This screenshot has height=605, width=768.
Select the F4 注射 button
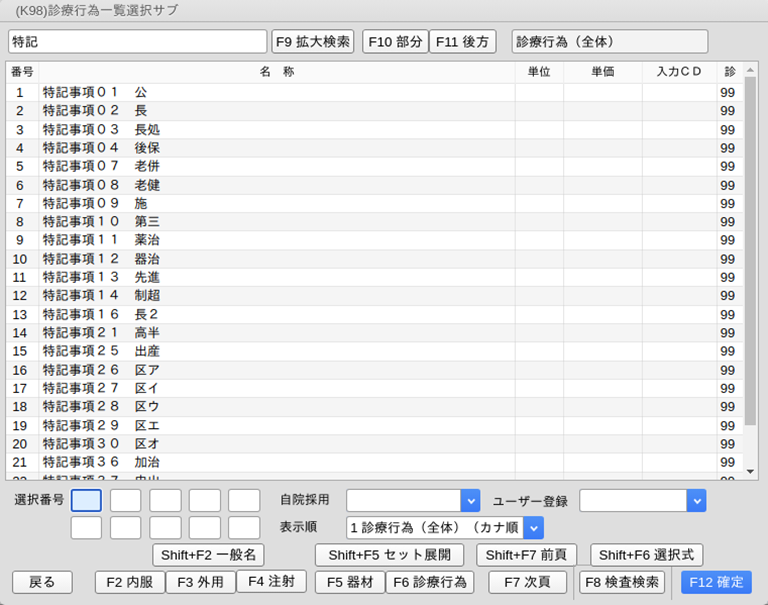tap(271, 581)
